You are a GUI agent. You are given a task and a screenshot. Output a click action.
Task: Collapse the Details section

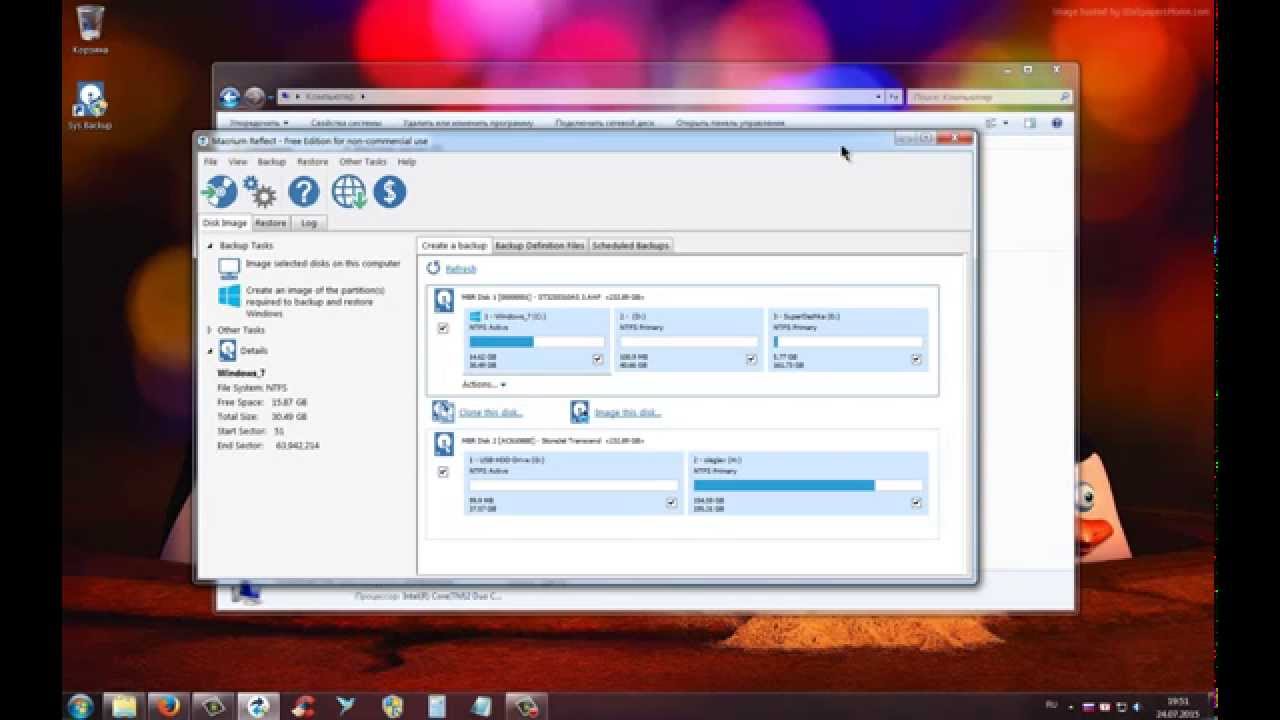[x=210, y=351]
